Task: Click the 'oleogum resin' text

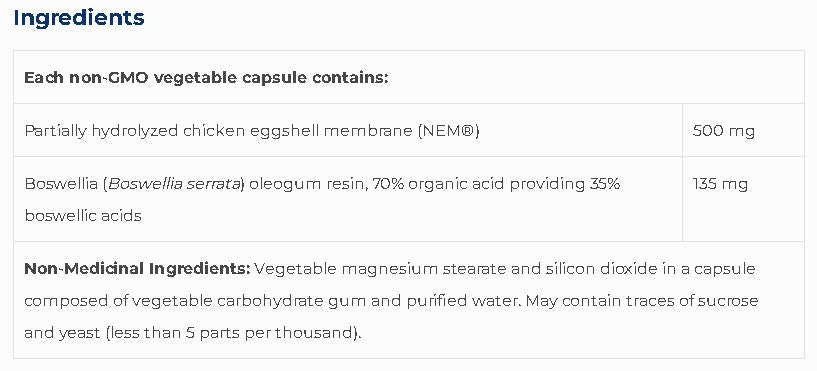Action: coord(308,184)
